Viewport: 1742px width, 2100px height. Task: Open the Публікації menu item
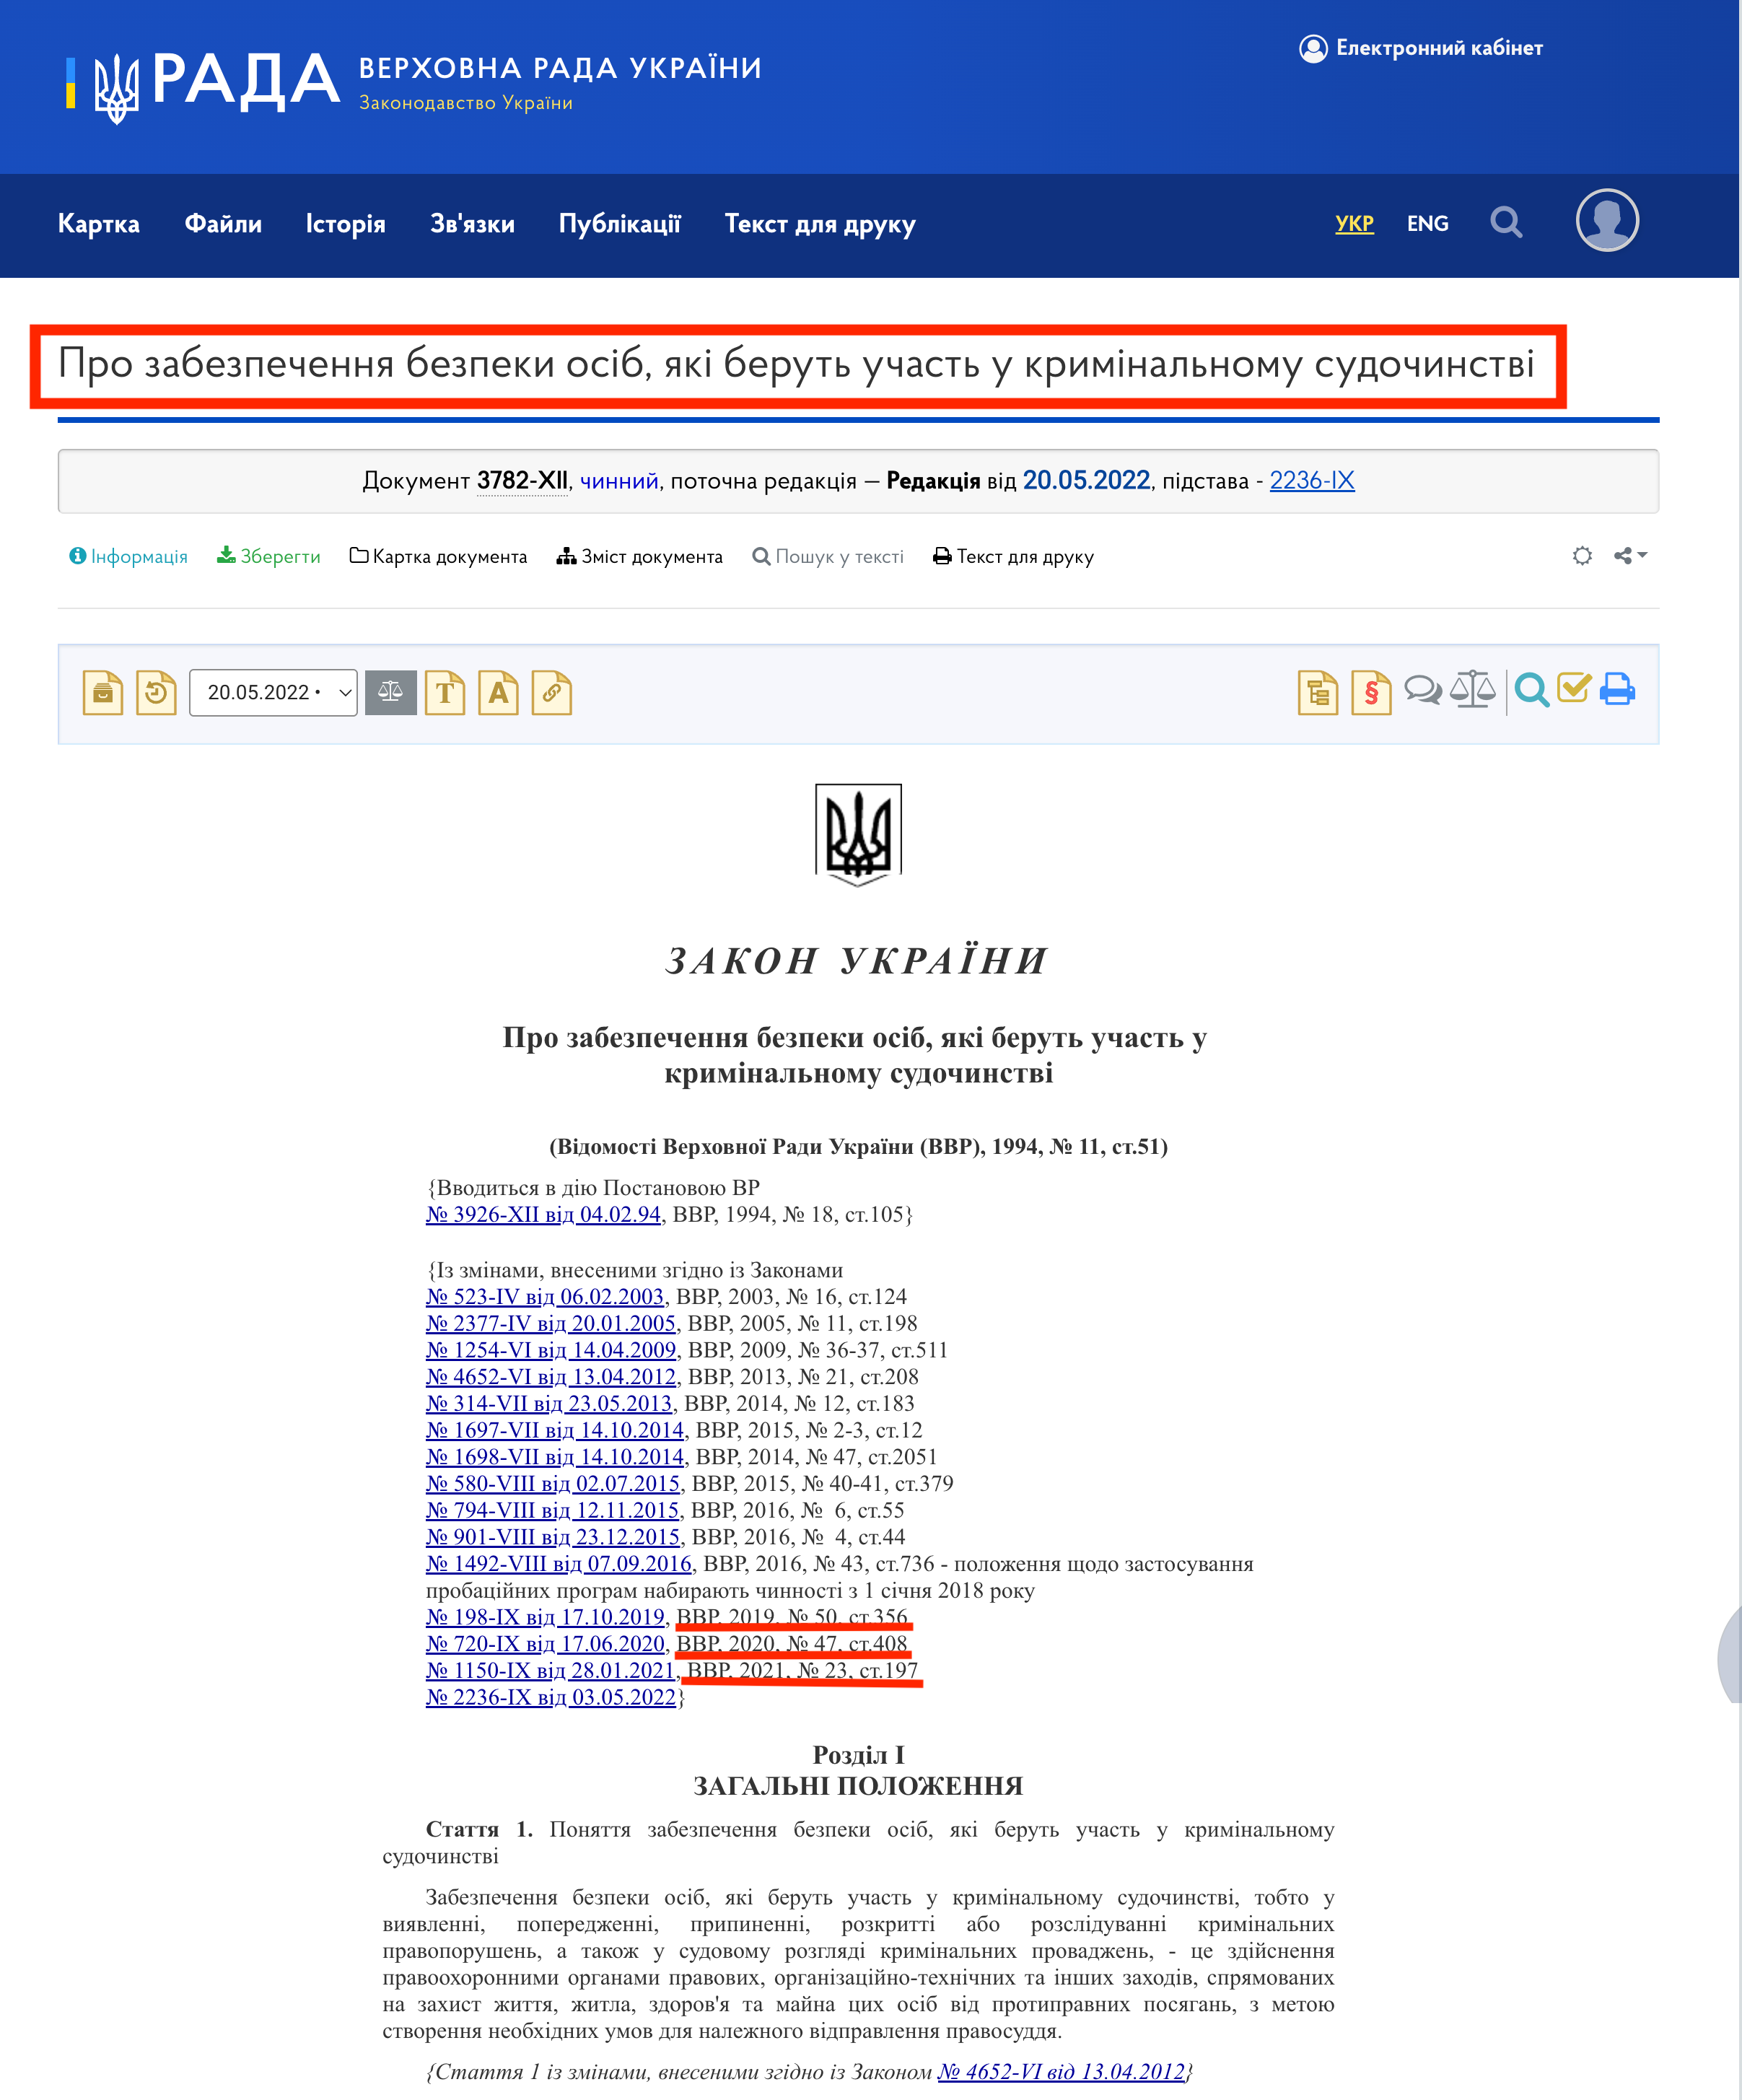pyautogui.click(x=620, y=223)
